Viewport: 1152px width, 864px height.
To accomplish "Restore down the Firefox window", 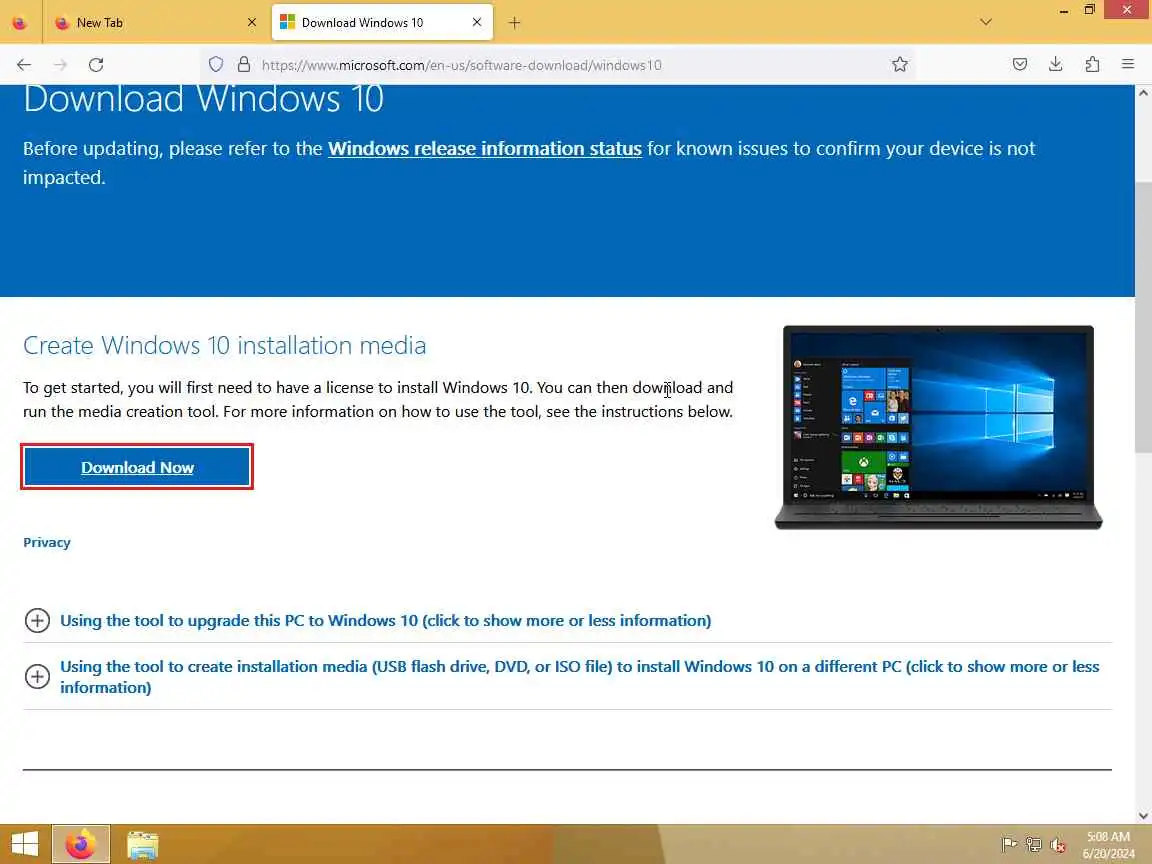I will (1090, 10).
